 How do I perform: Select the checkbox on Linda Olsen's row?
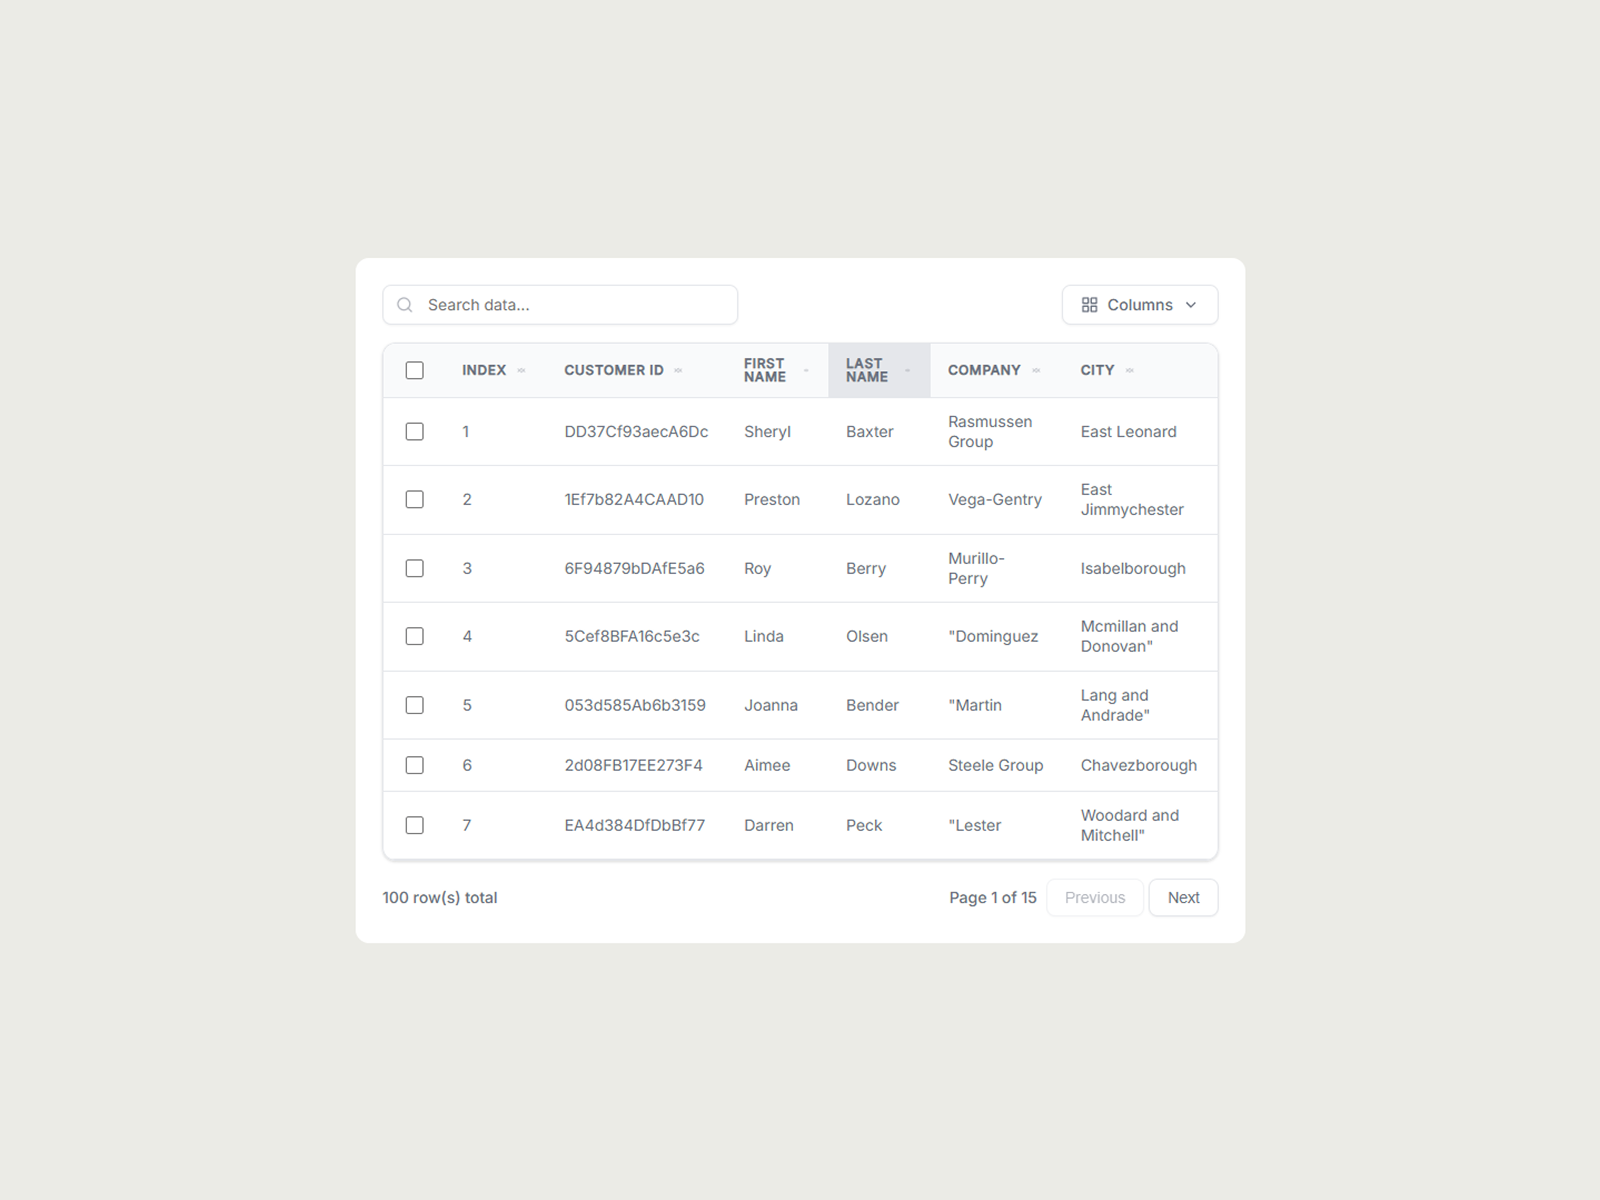[x=415, y=636]
